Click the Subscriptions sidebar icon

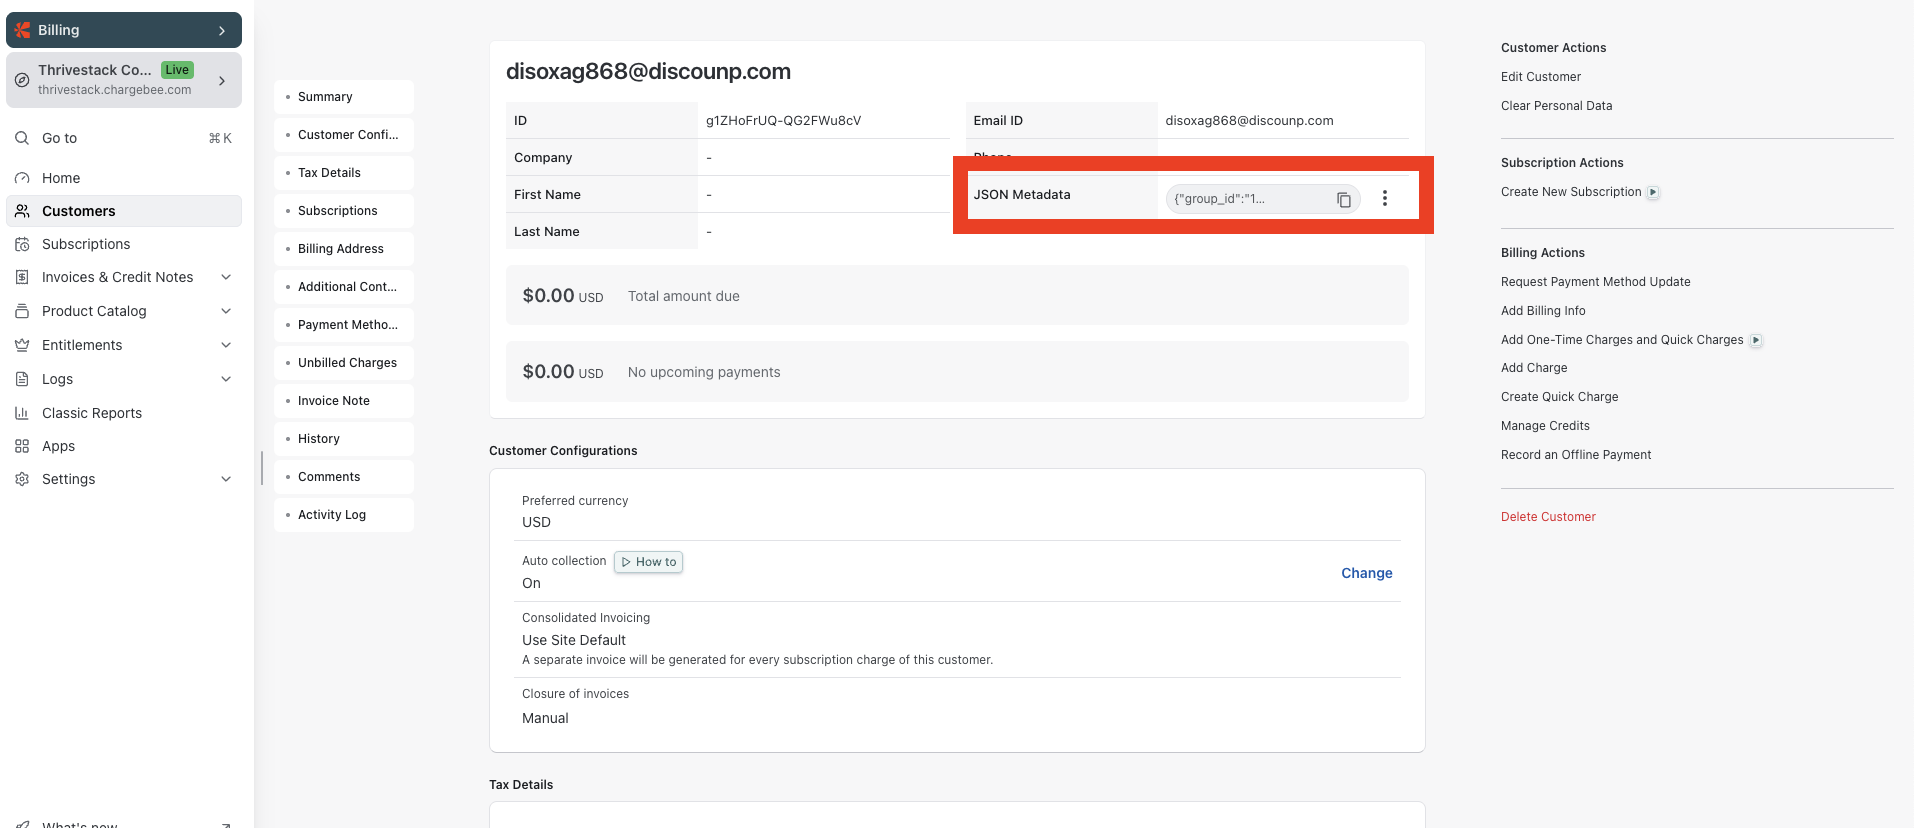[x=22, y=244]
